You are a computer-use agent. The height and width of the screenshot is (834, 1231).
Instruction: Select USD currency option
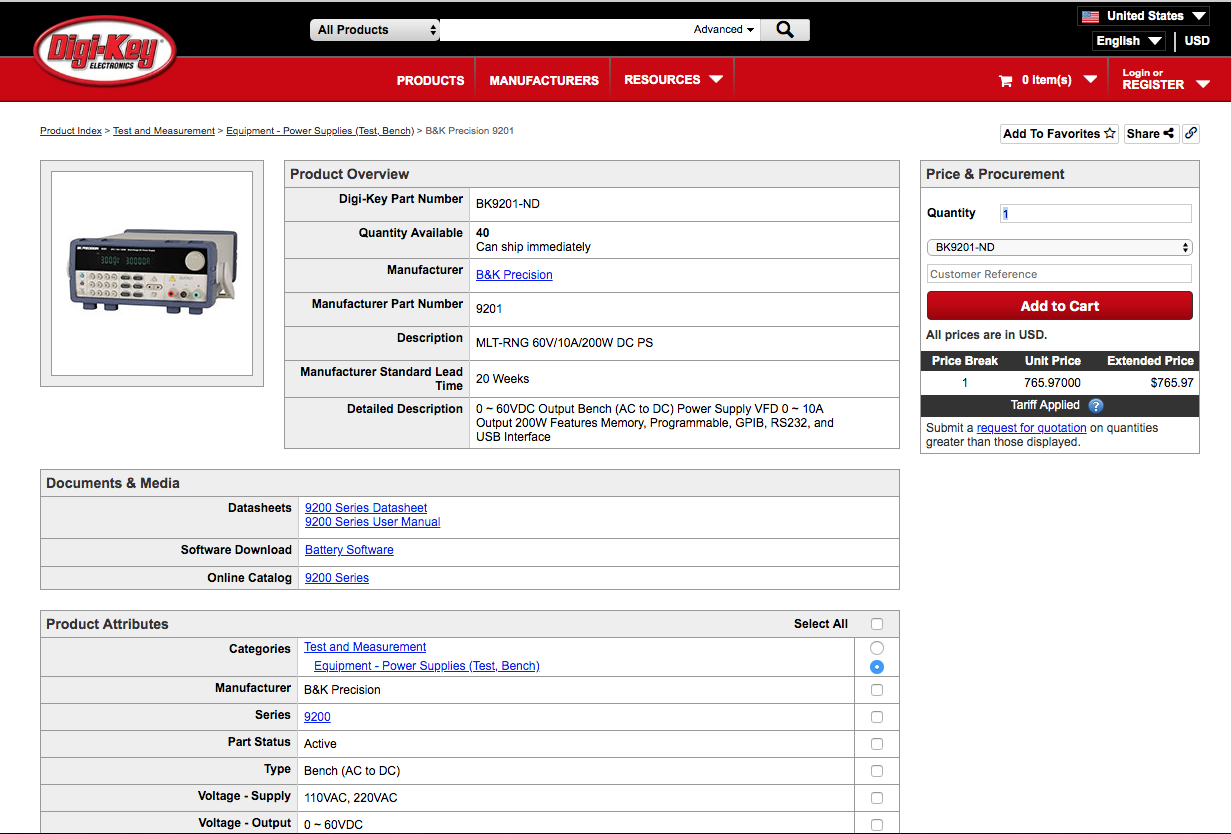(x=1197, y=41)
